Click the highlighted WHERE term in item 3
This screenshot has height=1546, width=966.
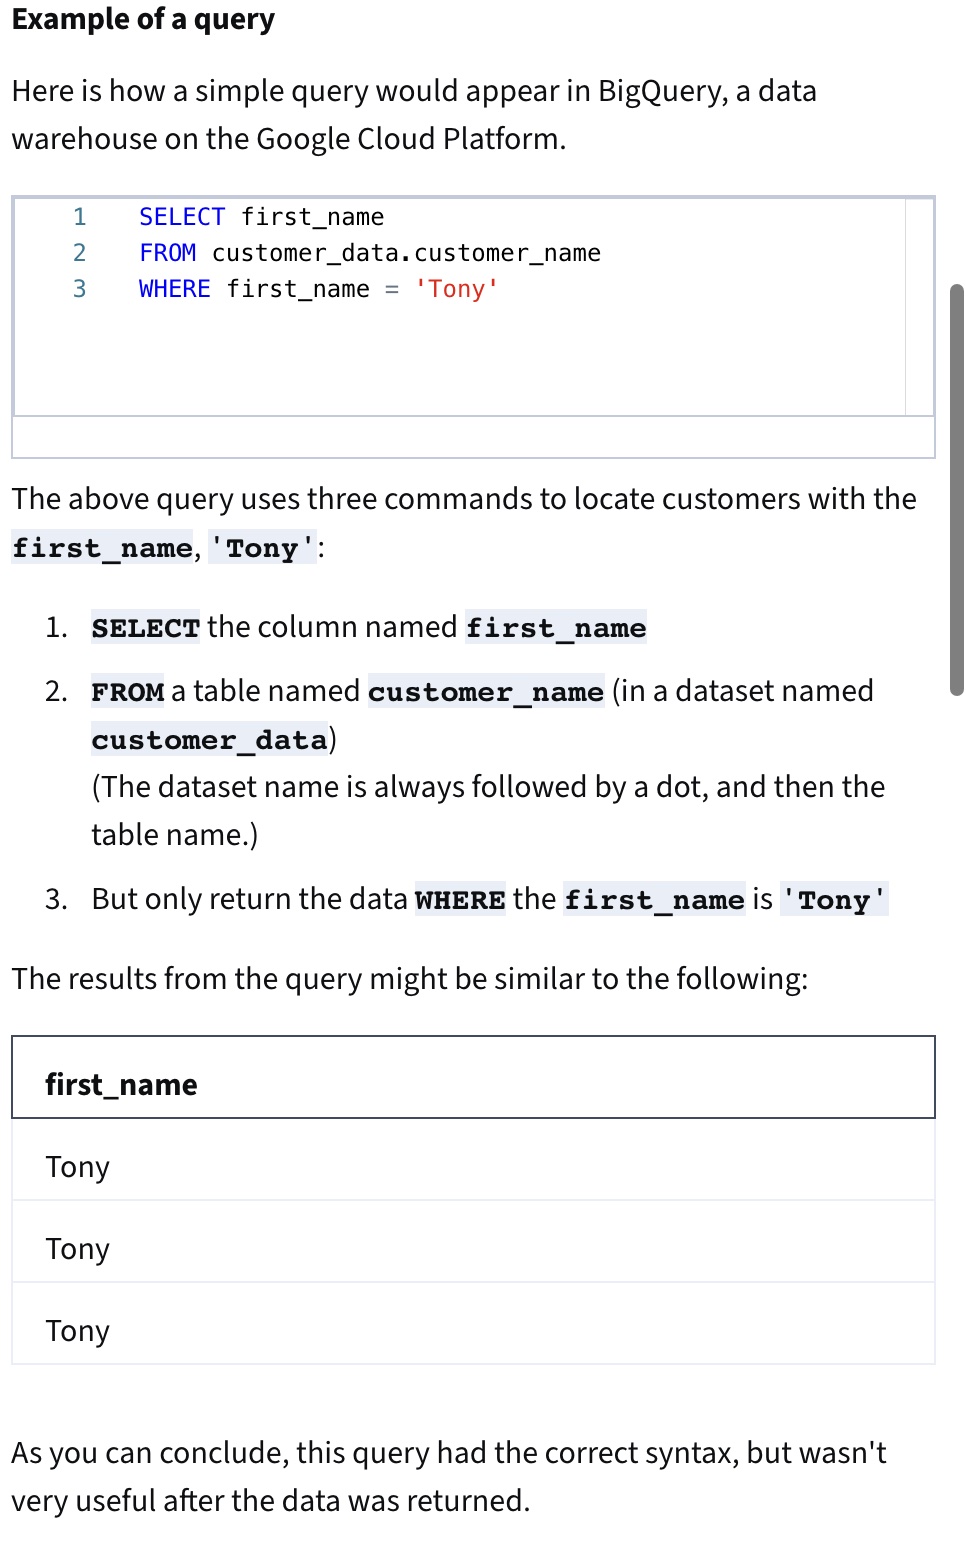(x=460, y=900)
